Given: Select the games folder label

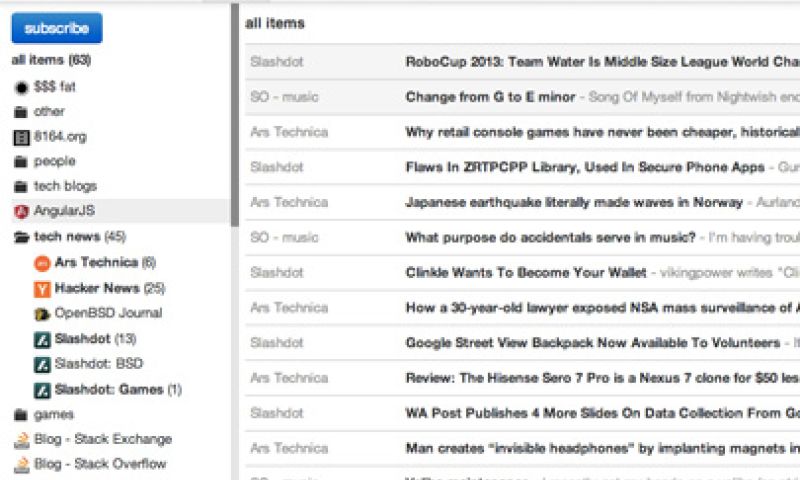Looking at the screenshot, I should 54,415.
